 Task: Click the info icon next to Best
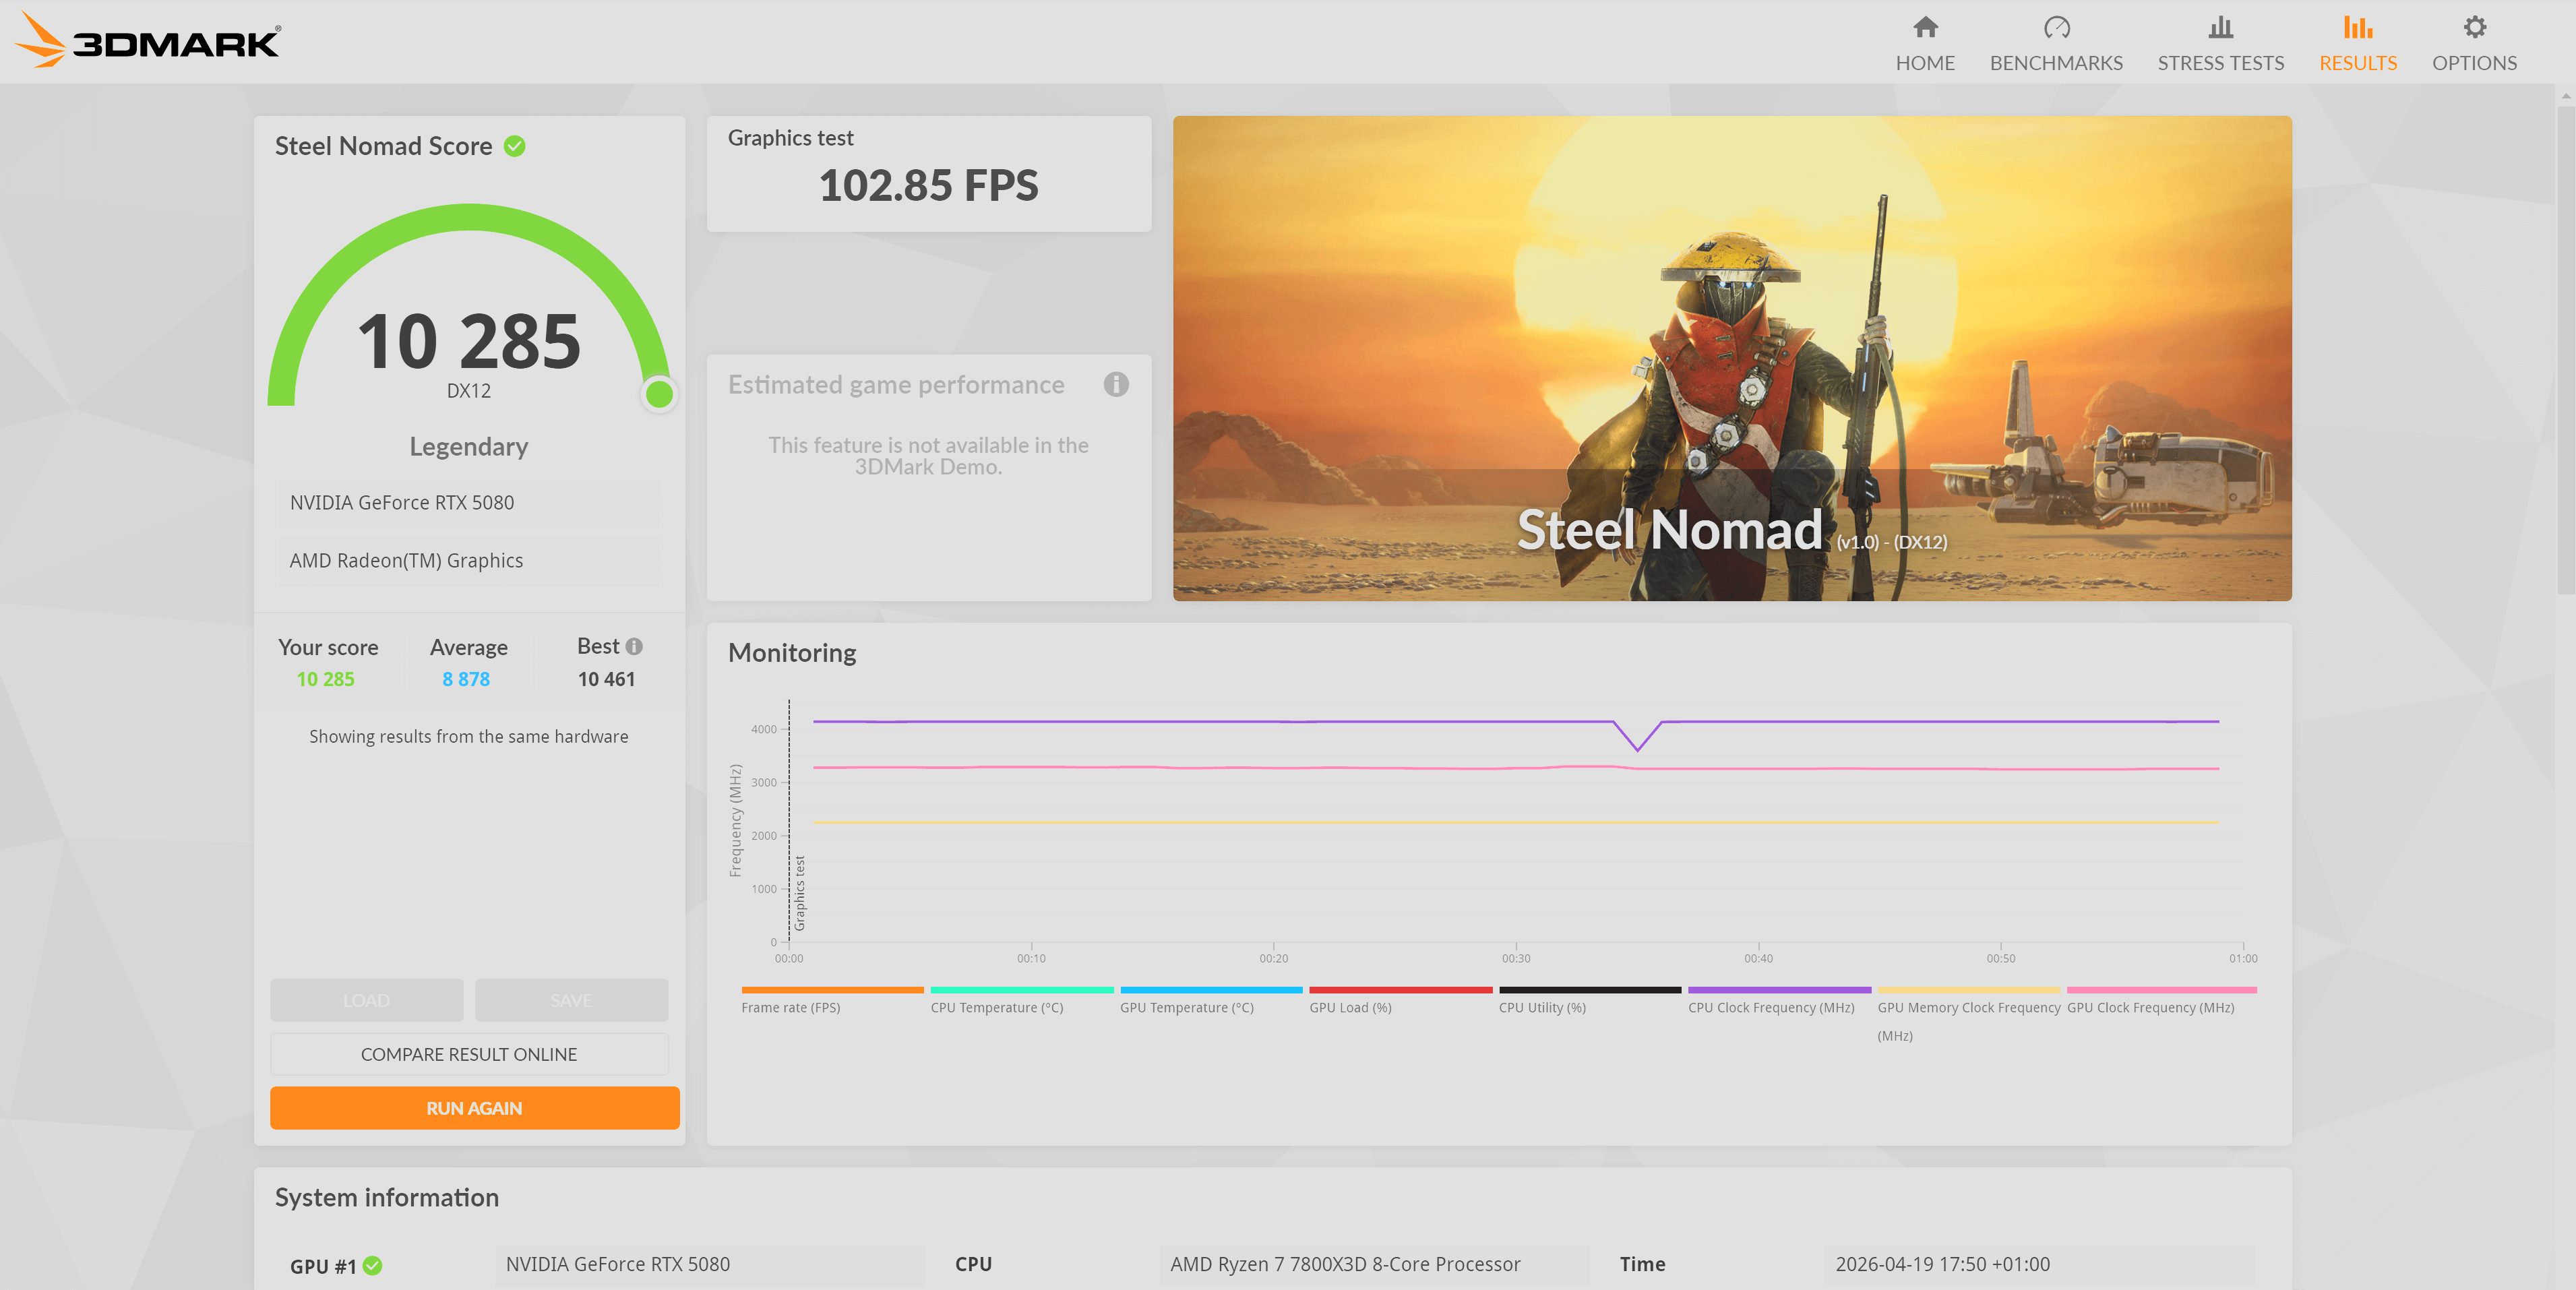634,647
